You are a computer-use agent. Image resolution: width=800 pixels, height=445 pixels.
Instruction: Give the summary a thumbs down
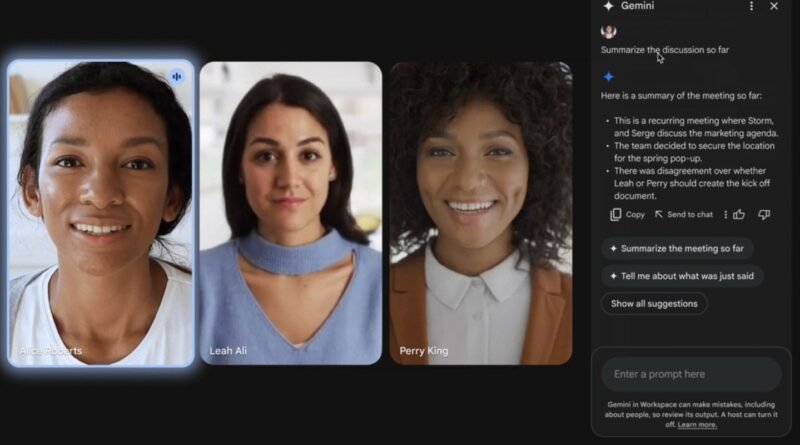click(x=764, y=214)
